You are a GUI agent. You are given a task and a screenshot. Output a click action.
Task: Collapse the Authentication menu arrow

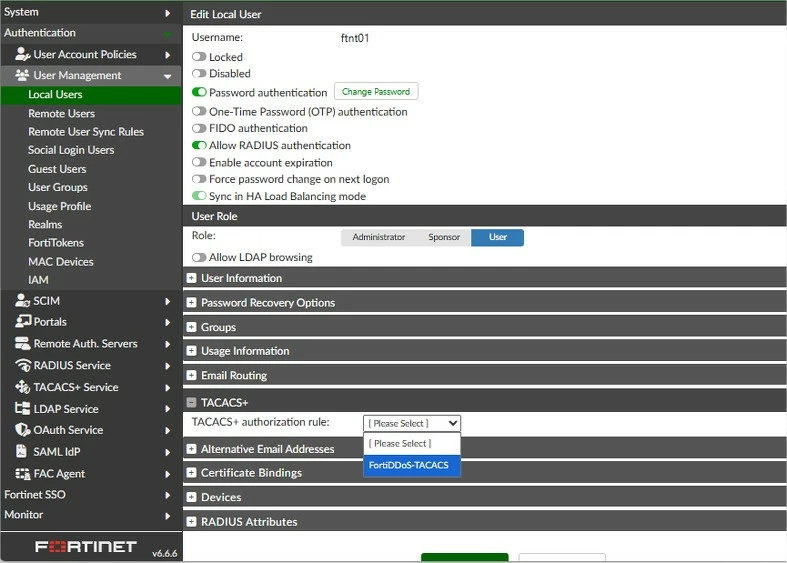click(168, 34)
